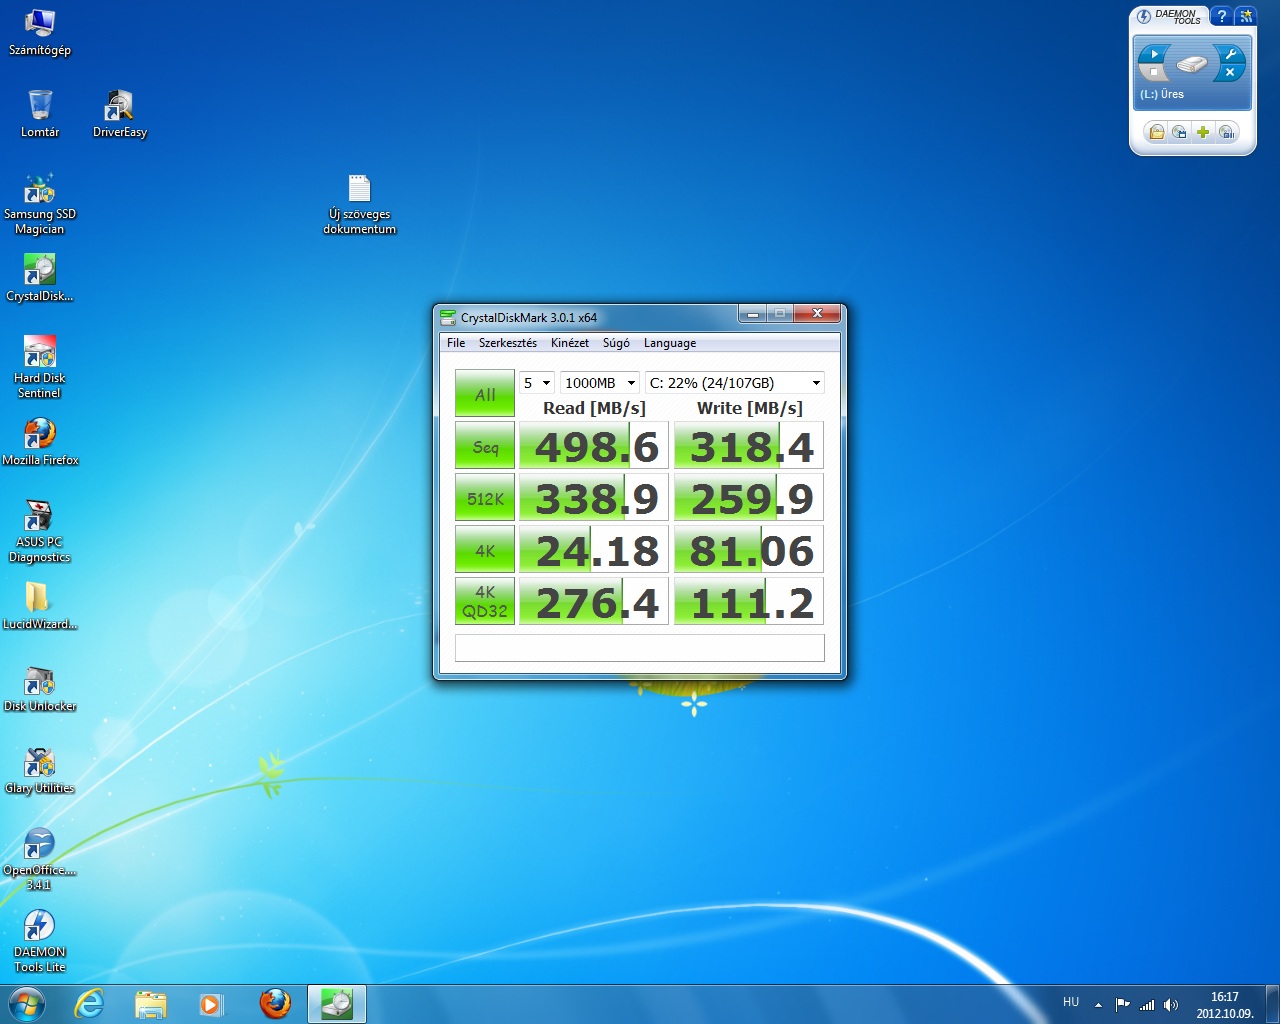The height and width of the screenshot is (1024, 1280).
Task: Select the CrystalDisk desktop shortcut
Action: [40, 277]
